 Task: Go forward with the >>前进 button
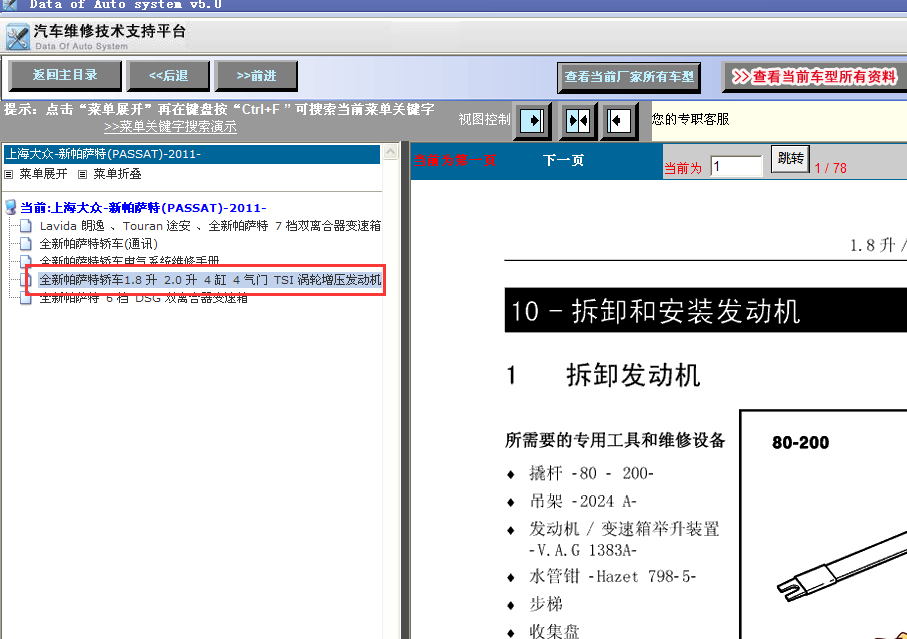[x=256, y=76]
